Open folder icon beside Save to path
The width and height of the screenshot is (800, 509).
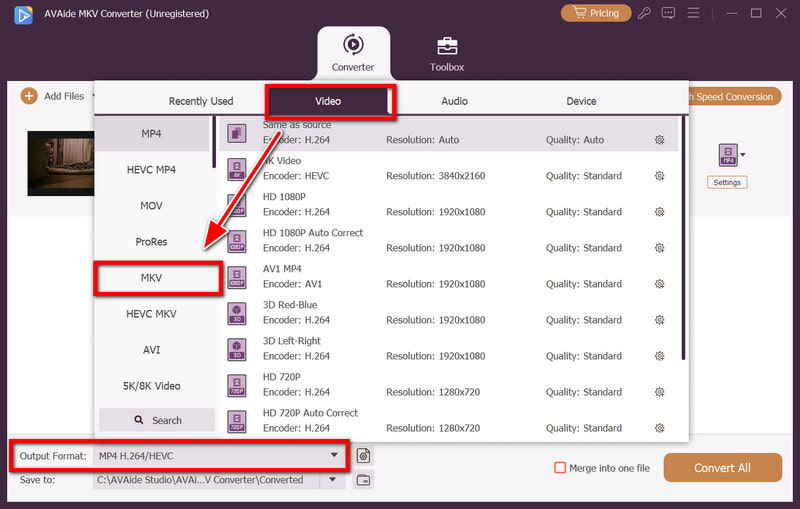pyautogui.click(x=364, y=481)
